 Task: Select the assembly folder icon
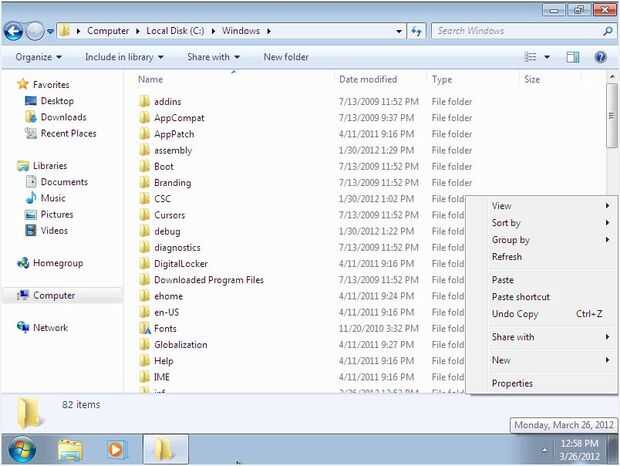[144, 150]
